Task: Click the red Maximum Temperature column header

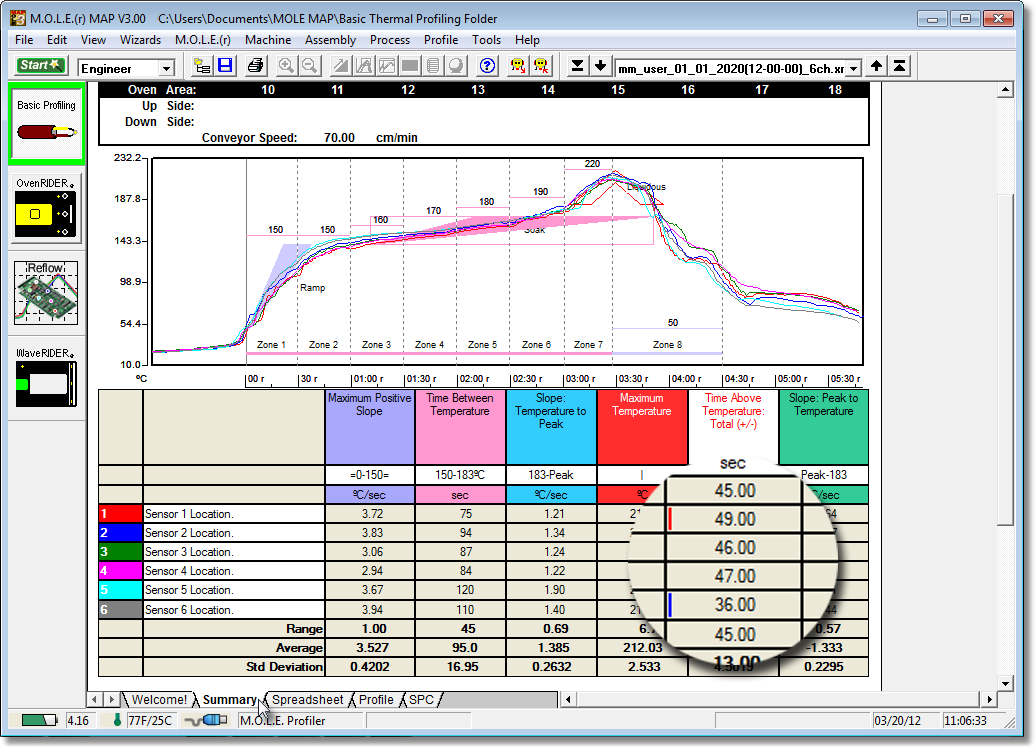Action: tap(642, 427)
